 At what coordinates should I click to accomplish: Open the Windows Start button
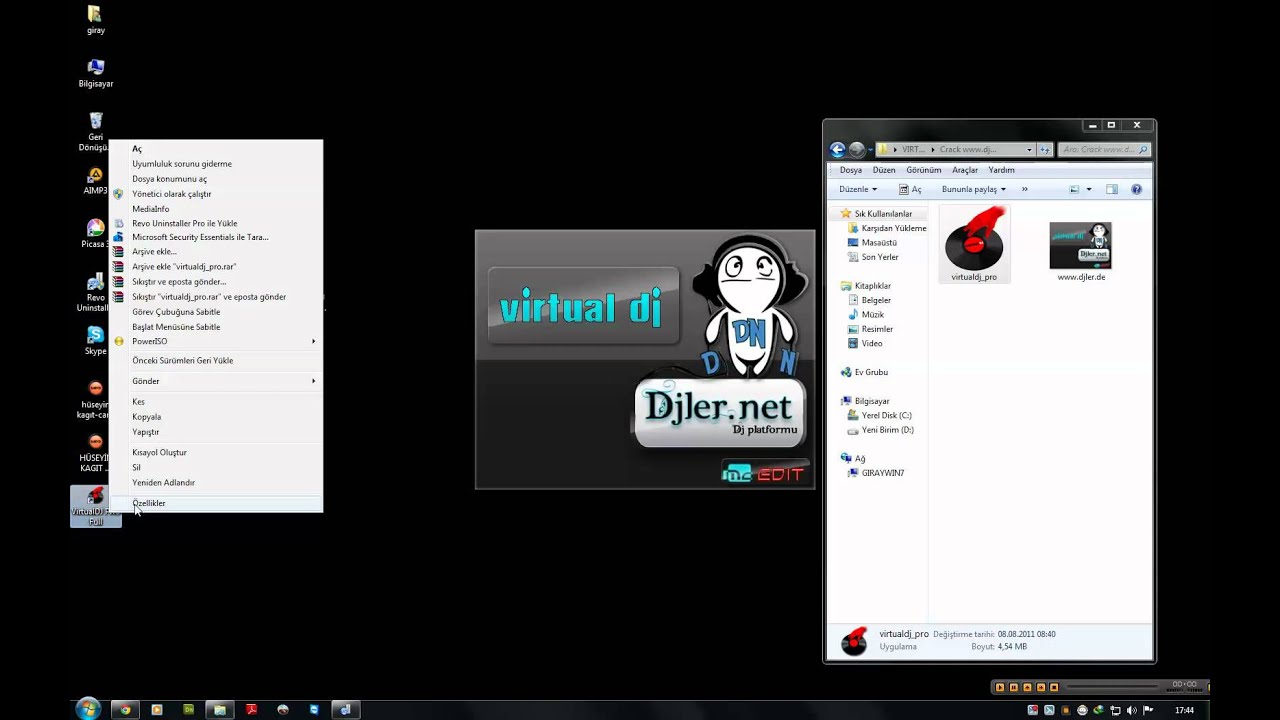pyautogui.click(x=88, y=709)
